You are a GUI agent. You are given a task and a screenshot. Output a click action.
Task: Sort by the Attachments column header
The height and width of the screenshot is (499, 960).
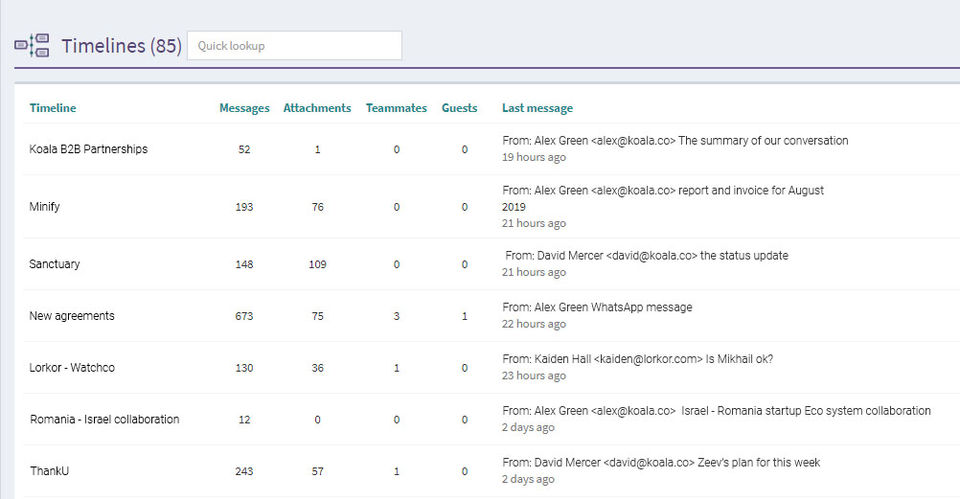[317, 108]
